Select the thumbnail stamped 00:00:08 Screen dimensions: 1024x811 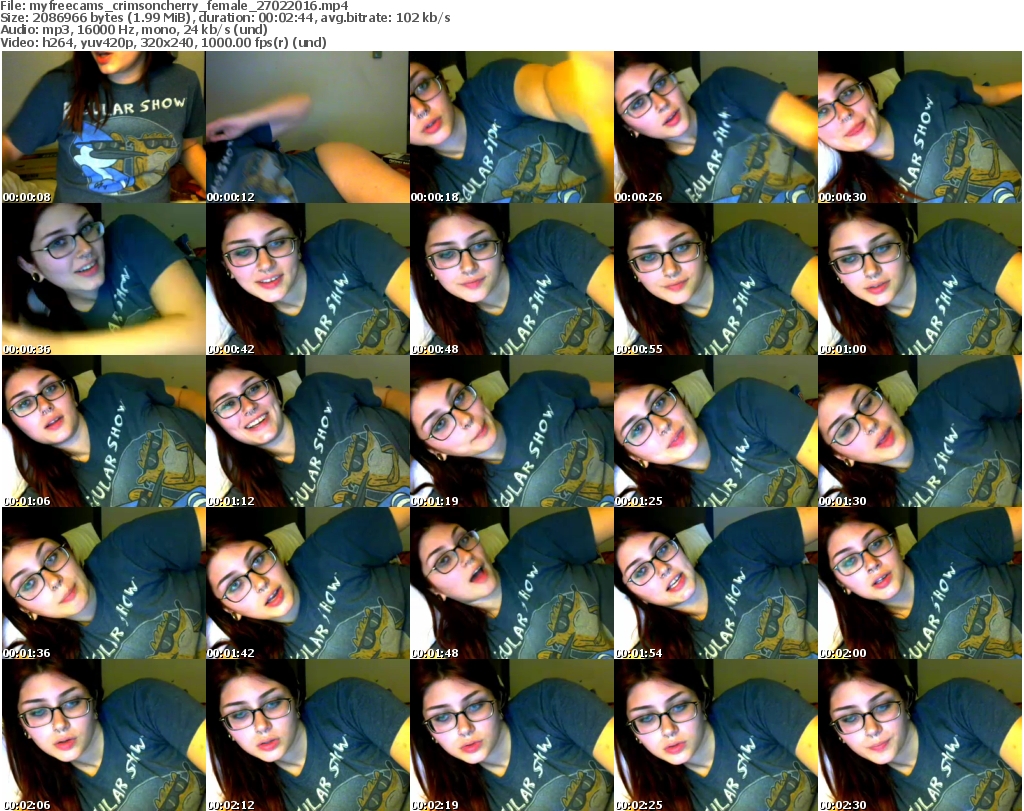coord(103,127)
